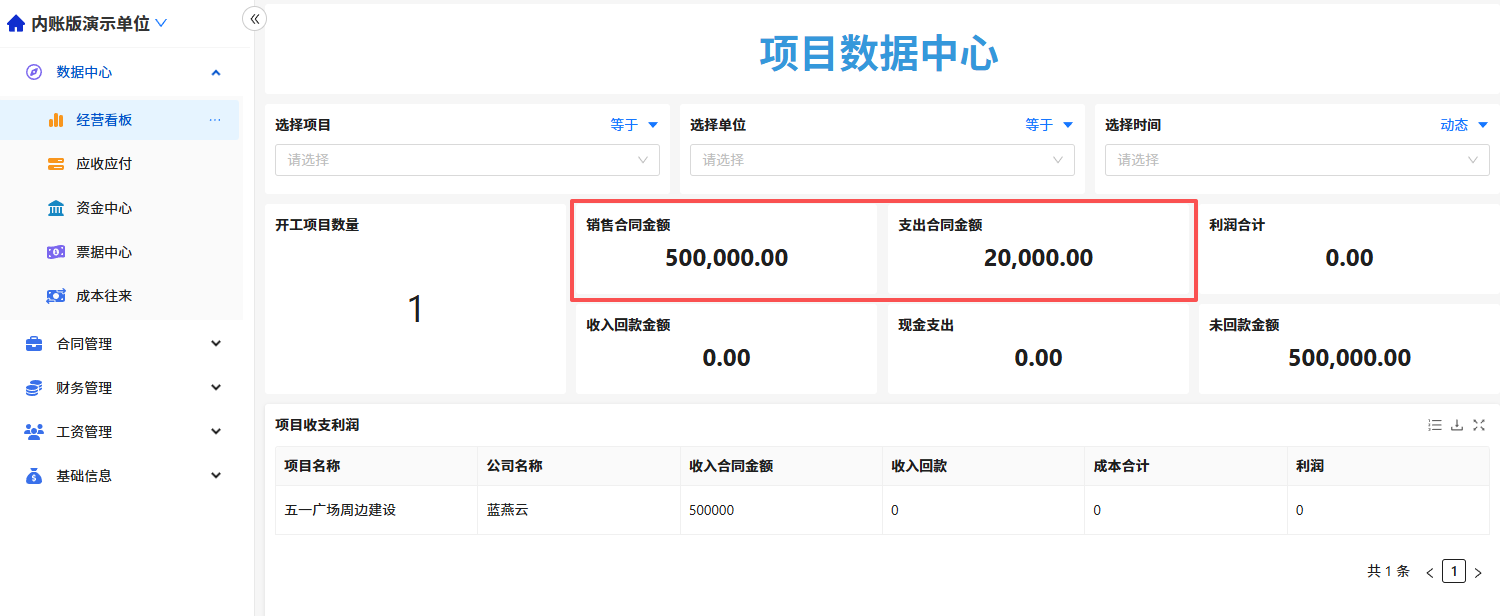Screen dimensions: 1500x616
Task: Click the home icon beside 内账版演示单位
Action: 16,23
